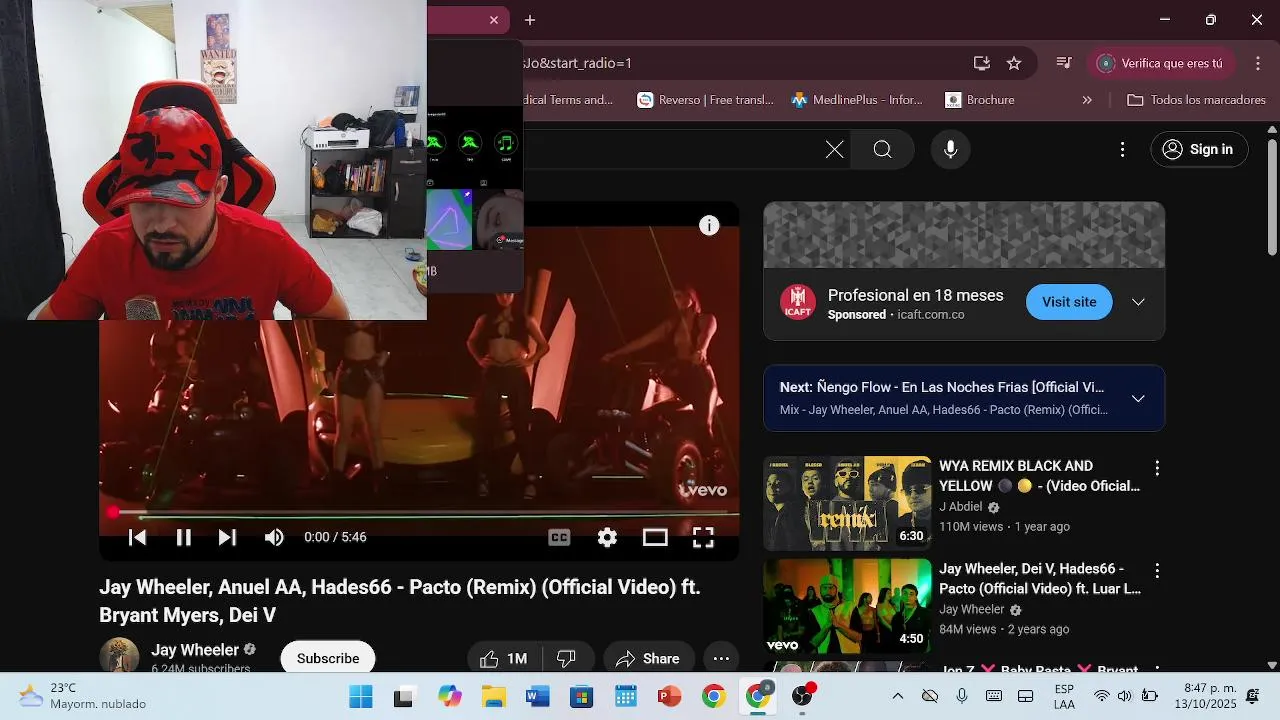Pause the video with the pause button
Screen dimensions: 1280x720
click(x=183, y=537)
